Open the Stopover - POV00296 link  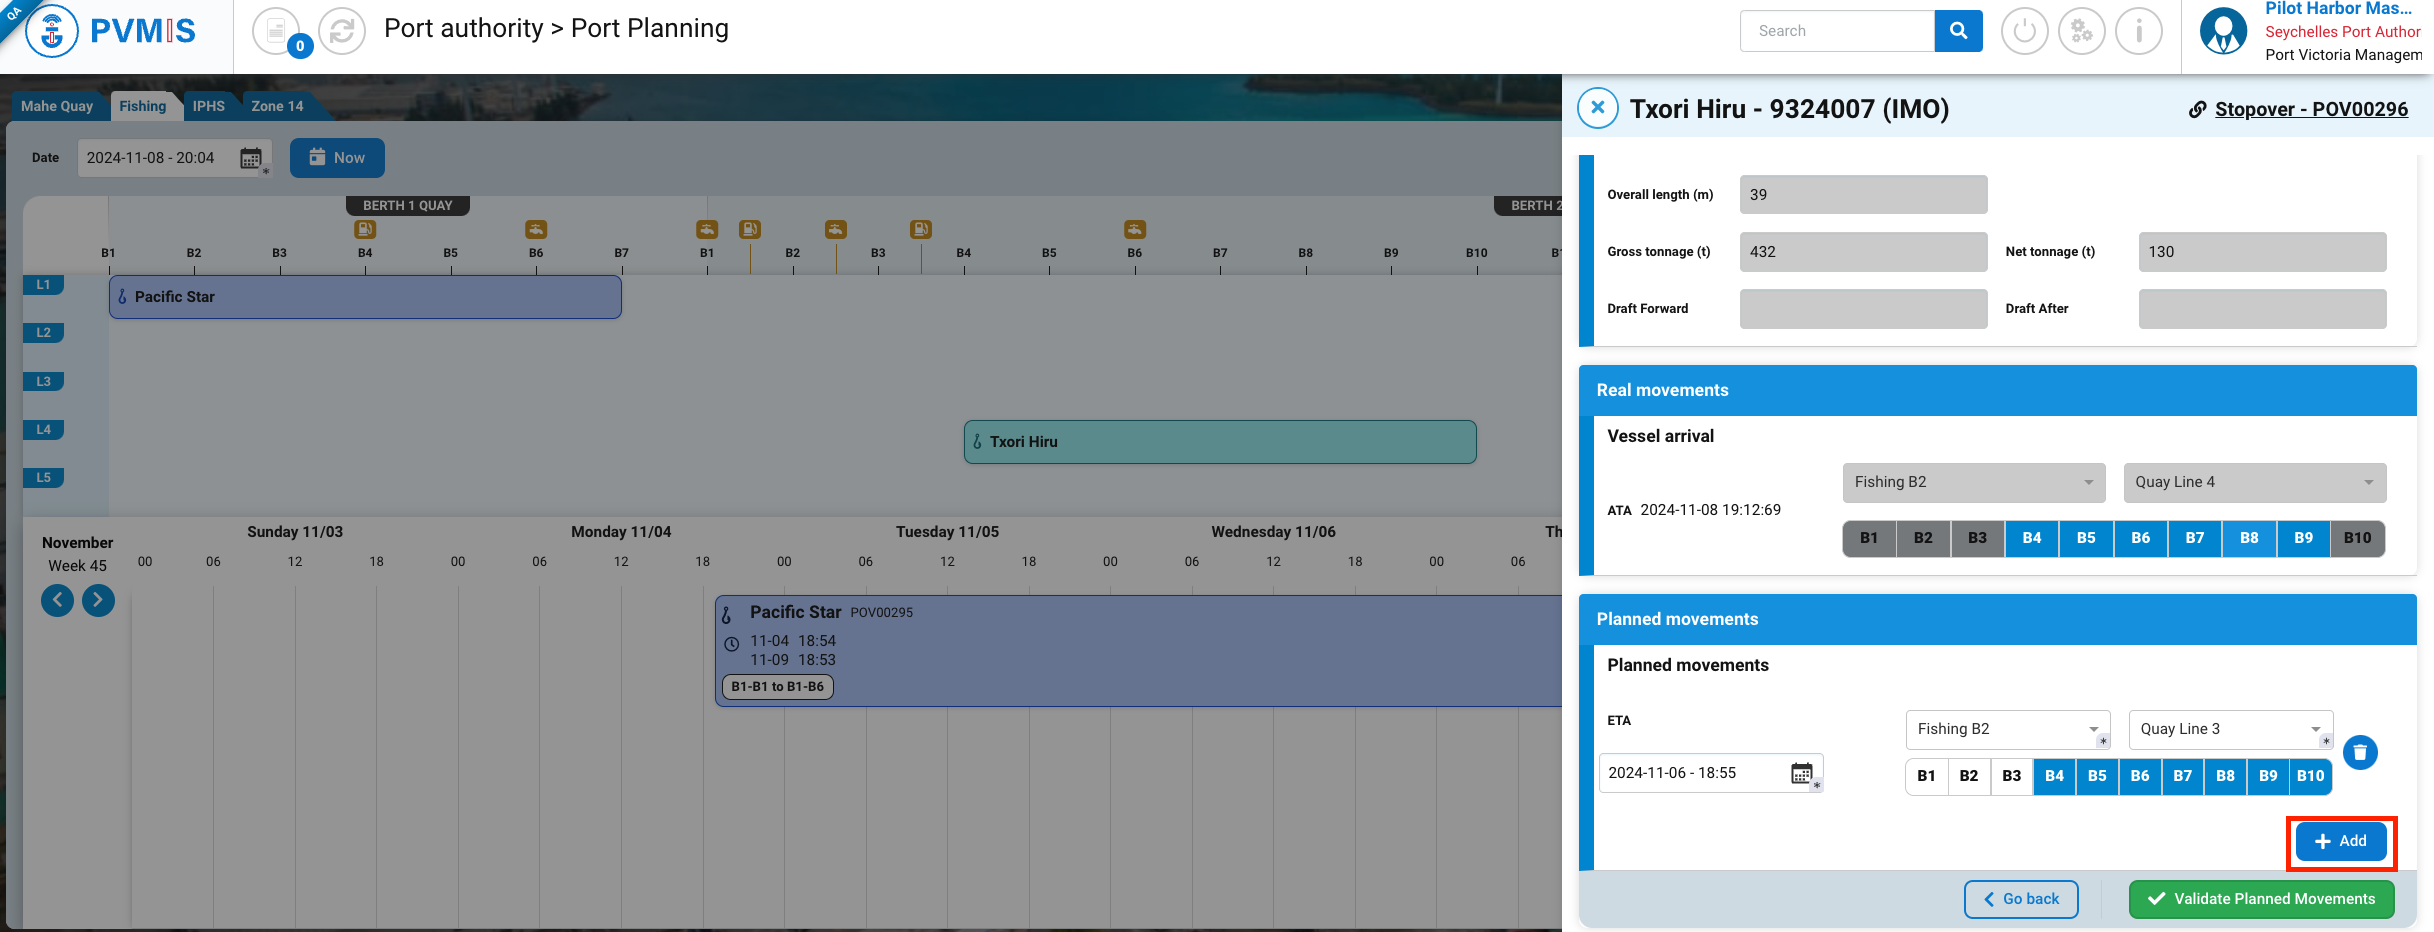click(2310, 109)
